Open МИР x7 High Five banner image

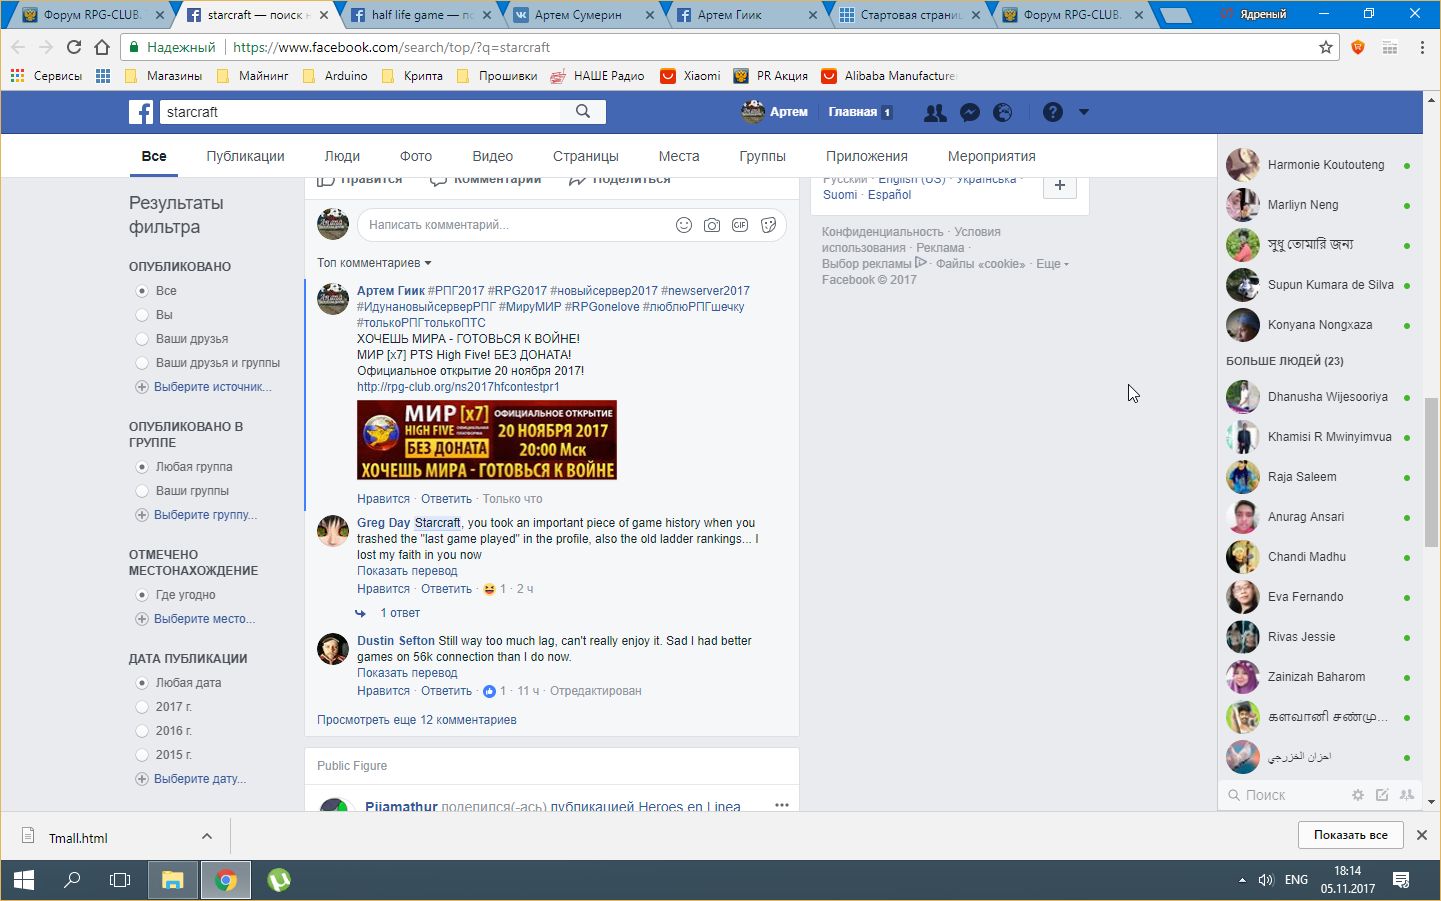487,440
